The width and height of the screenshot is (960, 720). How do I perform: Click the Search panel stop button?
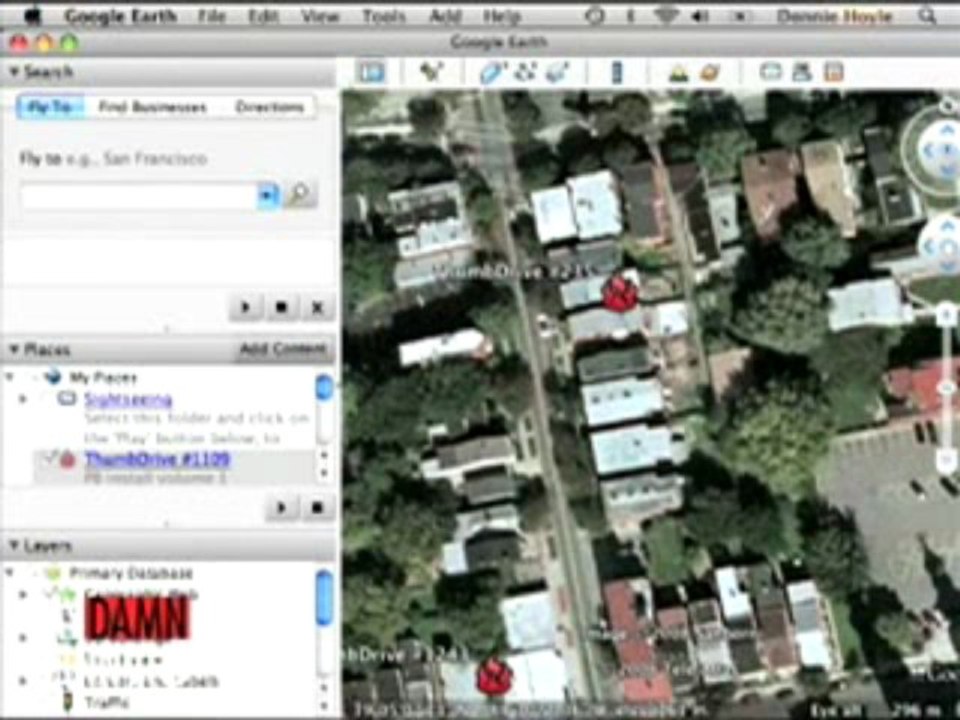click(281, 307)
